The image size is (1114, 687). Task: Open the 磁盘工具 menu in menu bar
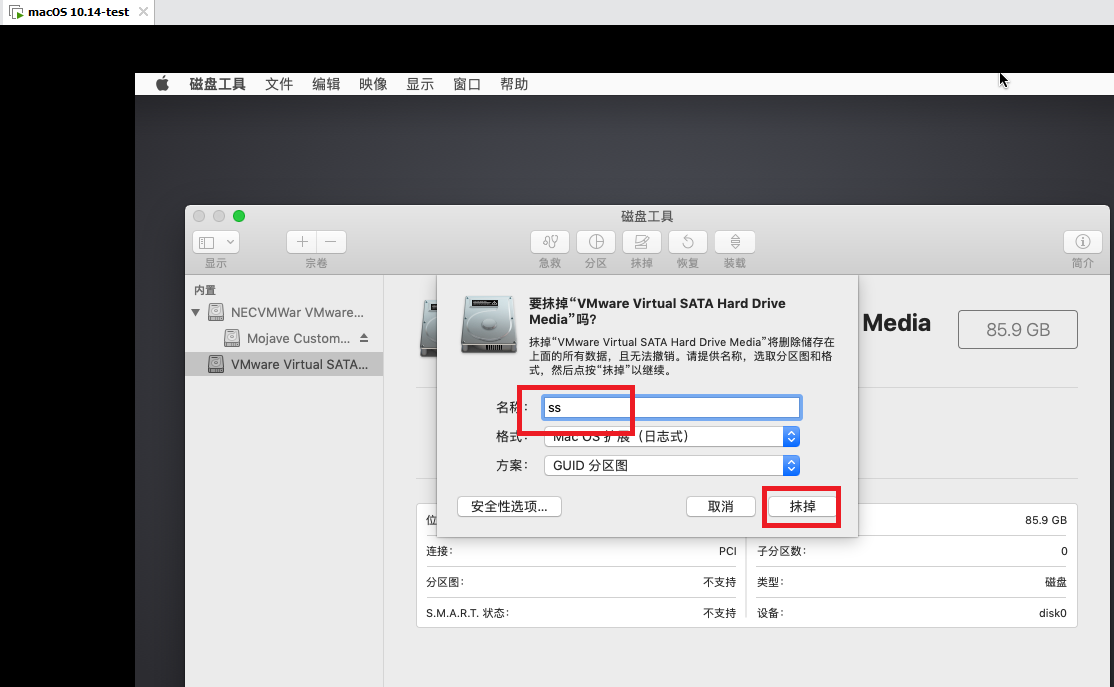[x=217, y=84]
